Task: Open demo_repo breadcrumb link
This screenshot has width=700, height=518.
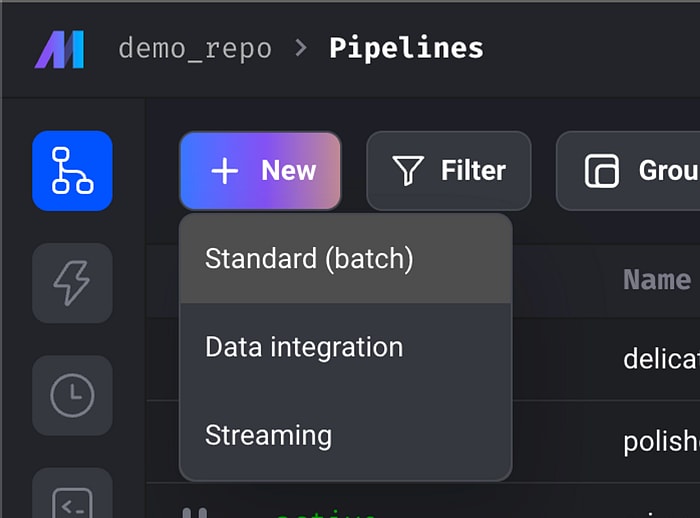Action: pyautogui.click(x=195, y=48)
